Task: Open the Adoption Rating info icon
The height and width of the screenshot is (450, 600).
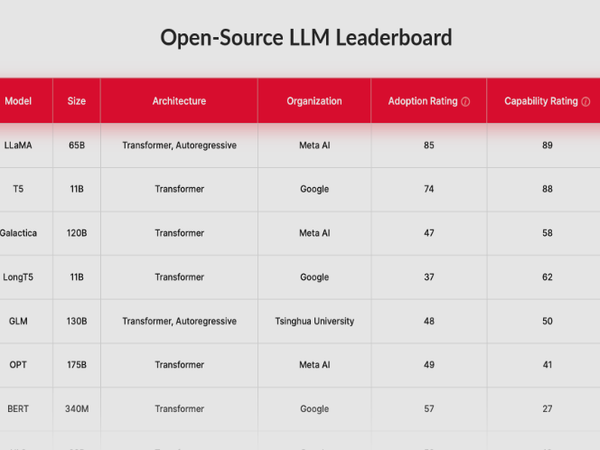Action: [x=465, y=102]
